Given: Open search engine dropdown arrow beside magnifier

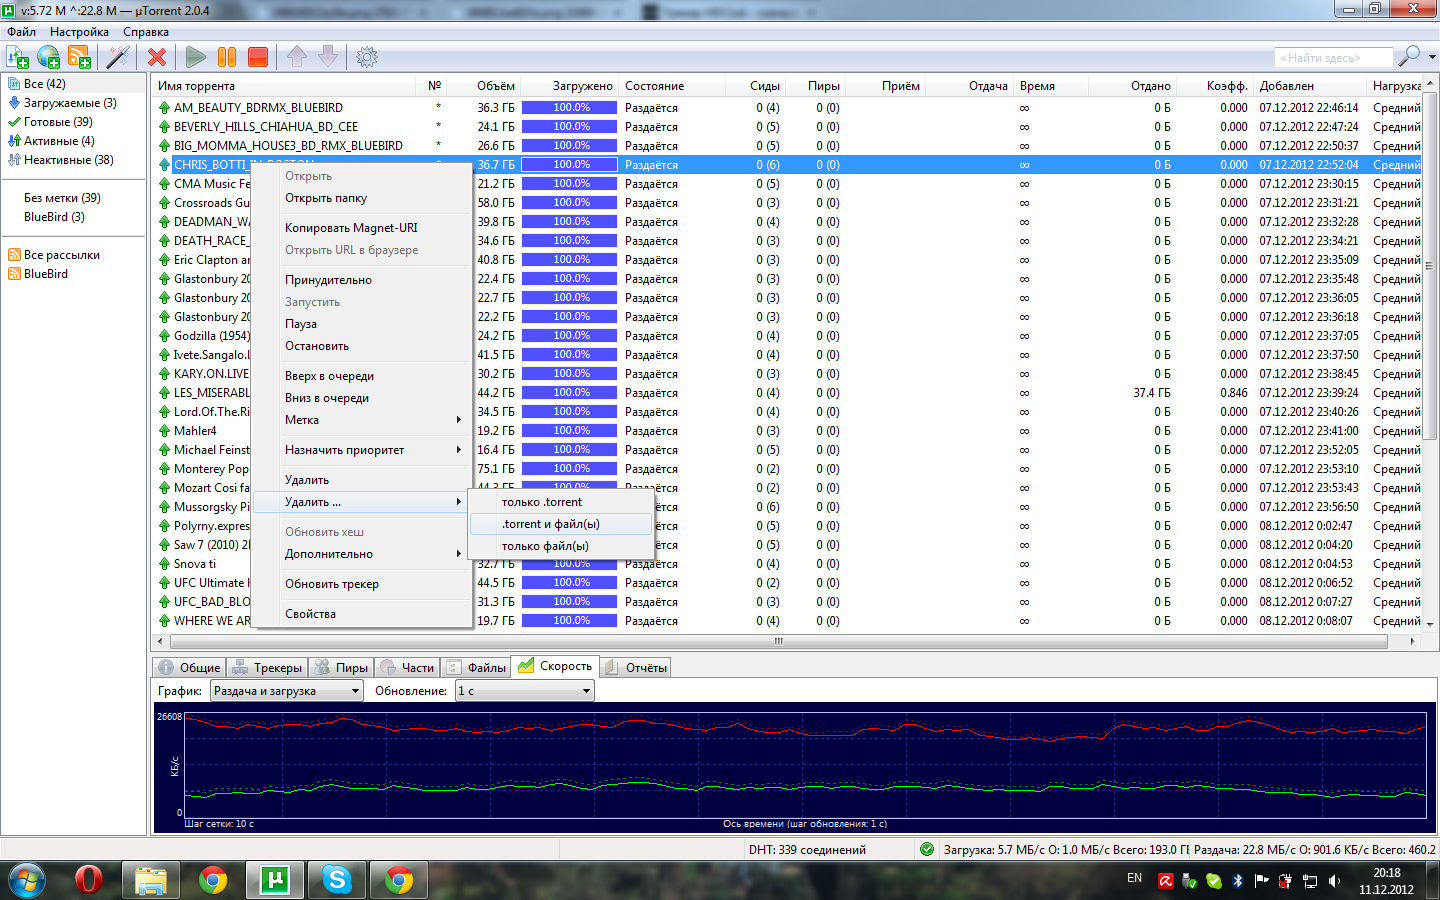Looking at the screenshot, I should [1432, 57].
